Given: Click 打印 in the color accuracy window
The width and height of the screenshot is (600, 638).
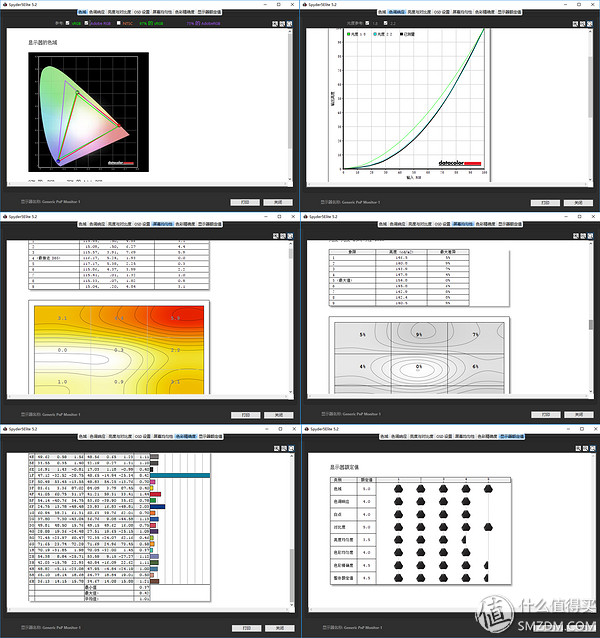Looking at the screenshot, I should (247, 628).
